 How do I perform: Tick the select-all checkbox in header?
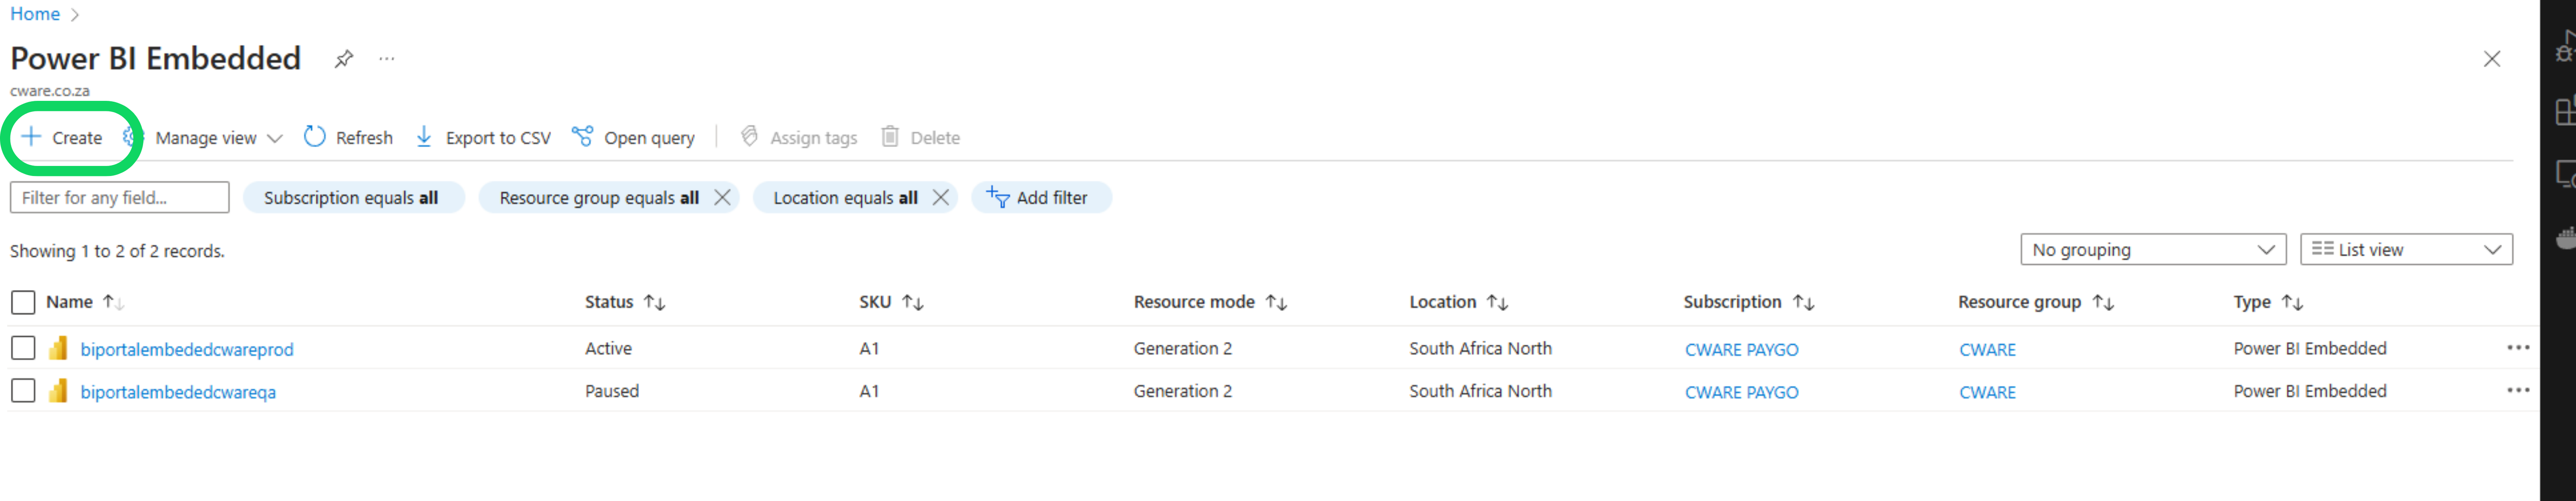click(x=23, y=302)
